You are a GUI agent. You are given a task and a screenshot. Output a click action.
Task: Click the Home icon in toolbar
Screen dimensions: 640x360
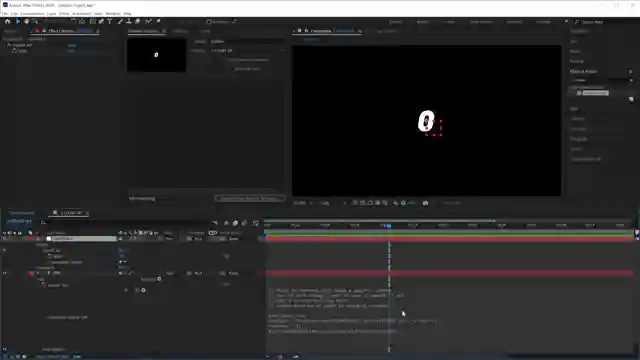point(7,22)
